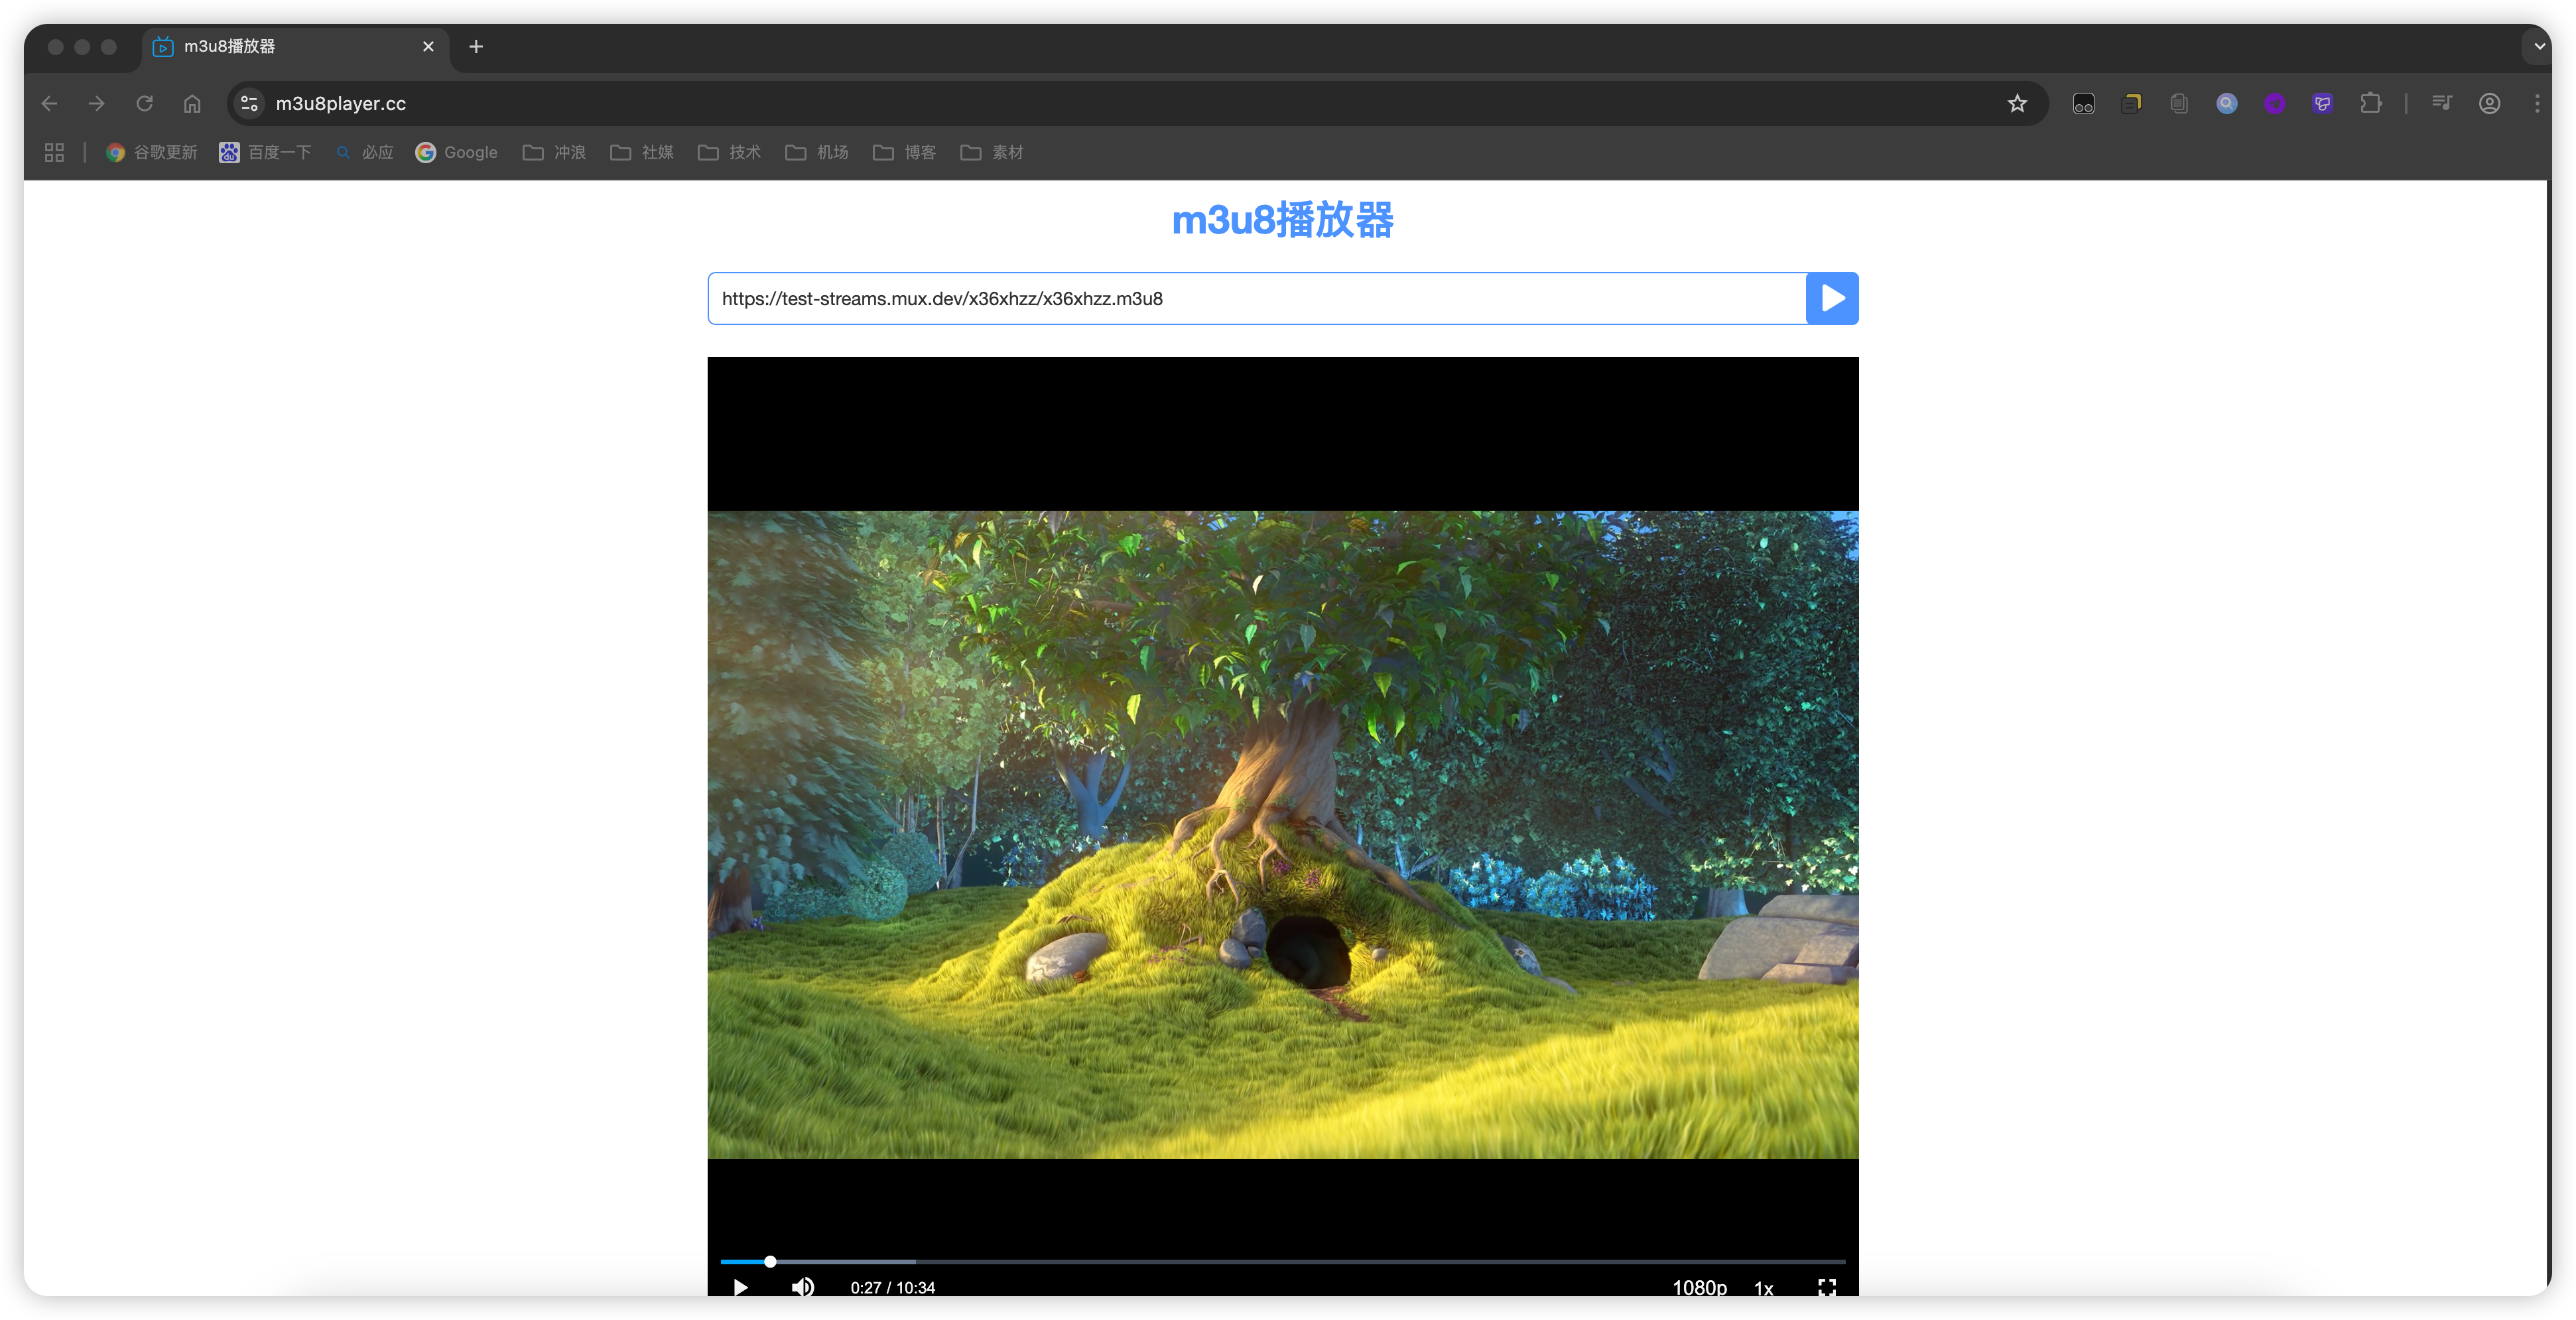
Task: Enter fullscreen mode in the player
Action: point(1827,1287)
